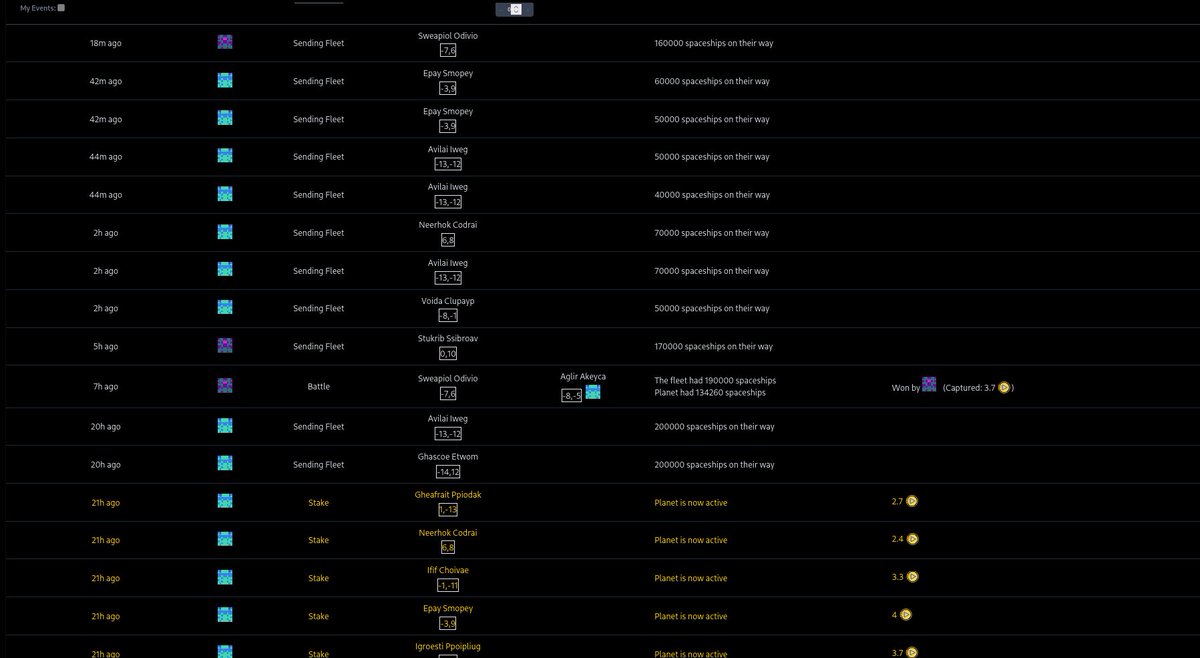This screenshot has width=1200, height=658.
Task: Click avatar in 44m ago 40000 spaceships row
Action: [225, 194]
